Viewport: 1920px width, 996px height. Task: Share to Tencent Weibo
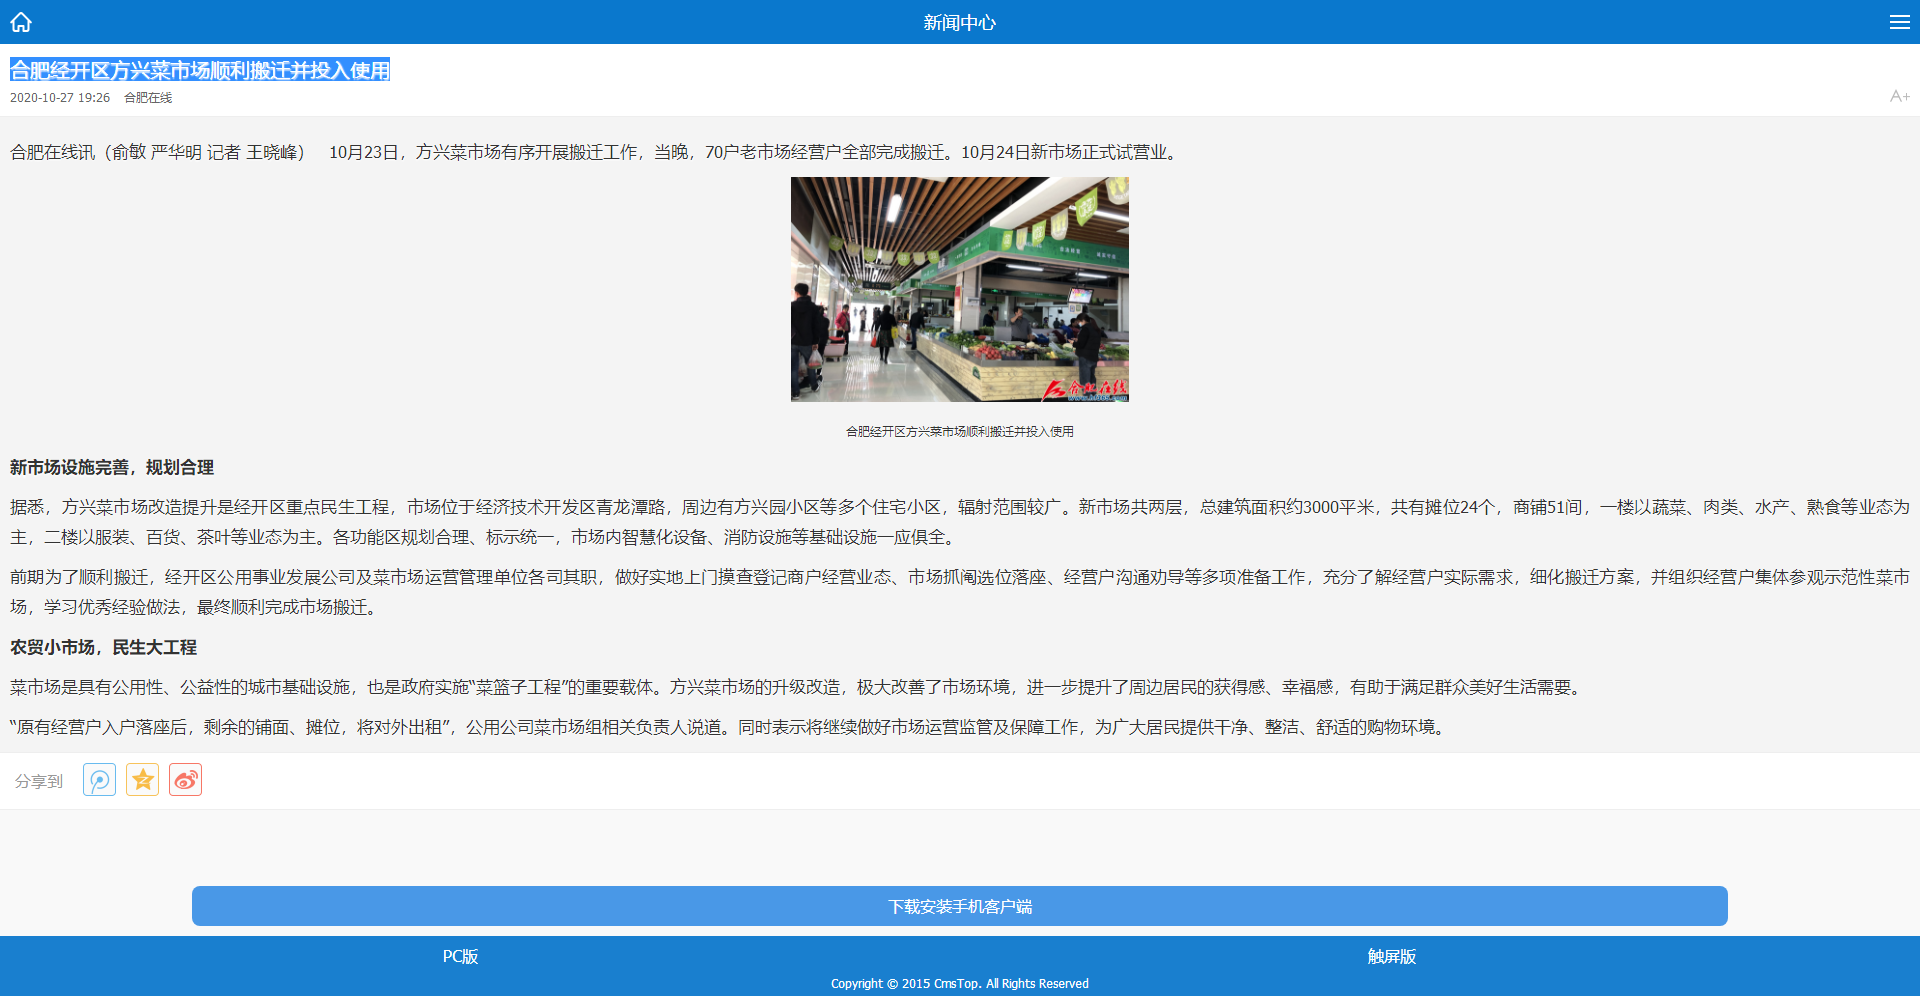pos(99,780)
